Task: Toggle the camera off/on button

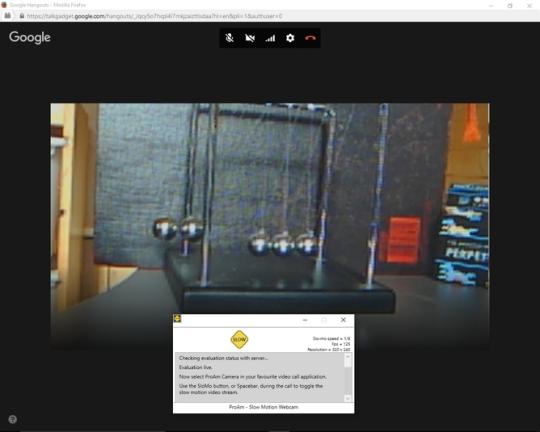Action: tap(250, 38)
